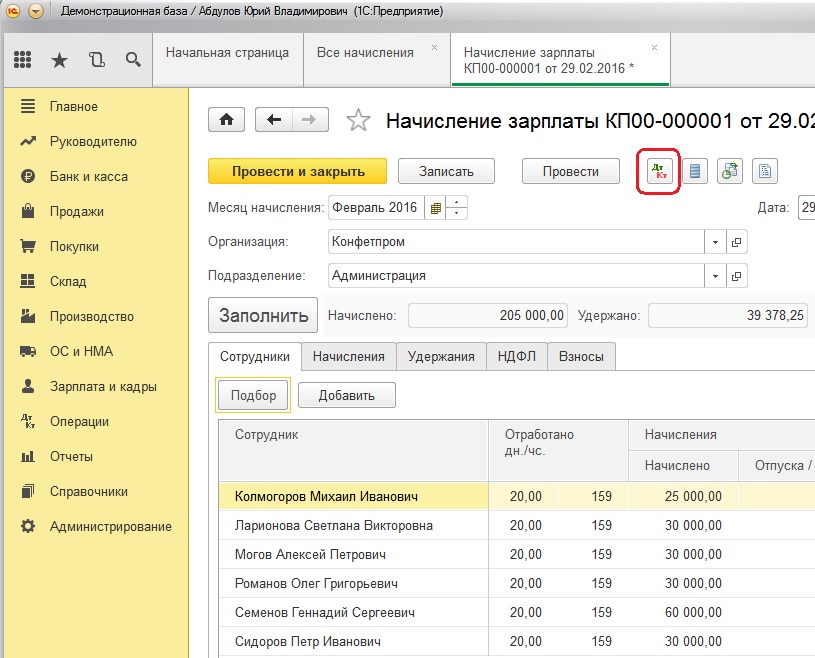Open the ОС и НМА section

tap(96, 351)
